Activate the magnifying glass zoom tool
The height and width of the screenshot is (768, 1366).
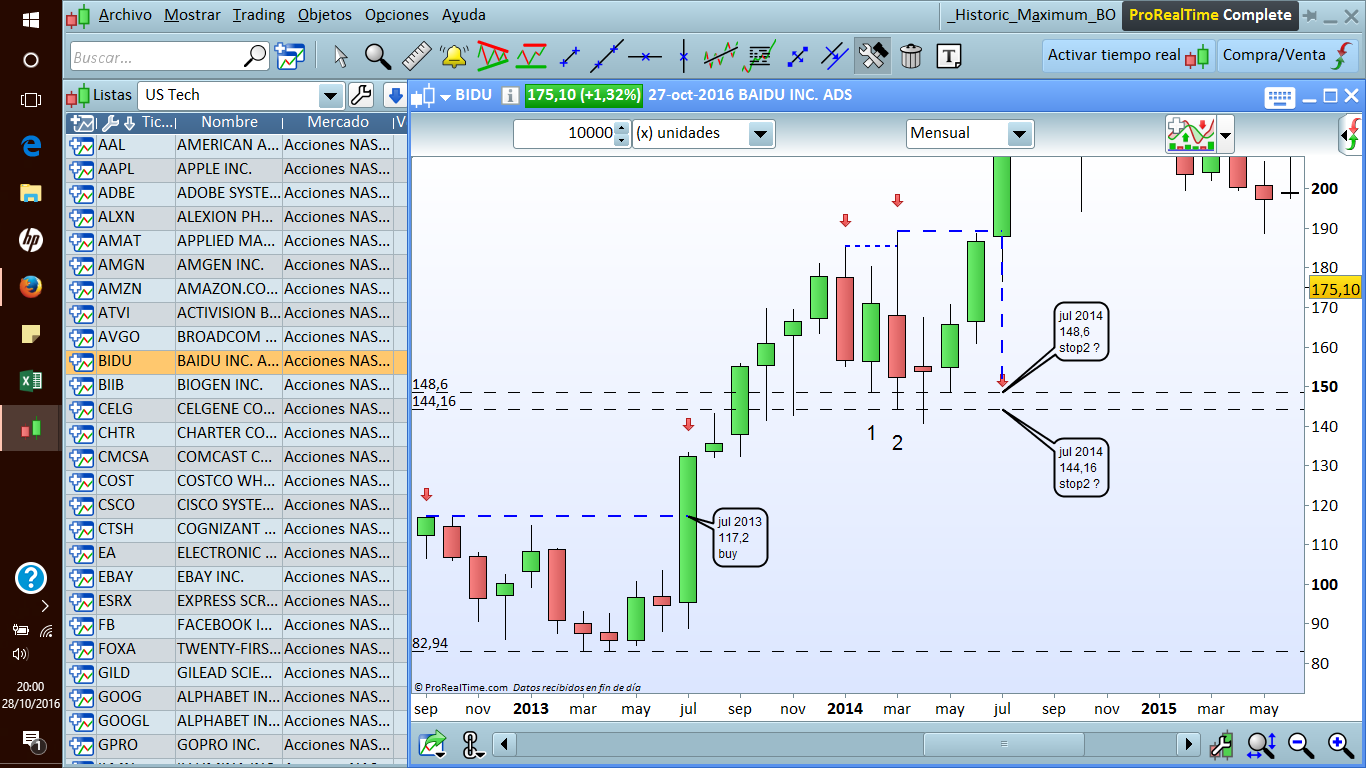click(x=377, y=56)
